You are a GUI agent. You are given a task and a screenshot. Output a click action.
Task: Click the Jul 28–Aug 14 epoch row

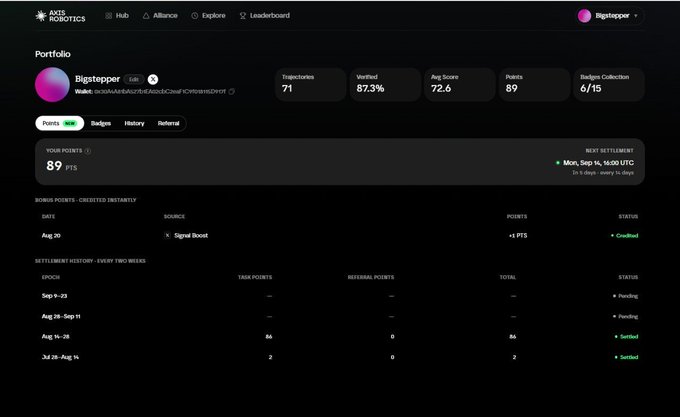[340, 357]
